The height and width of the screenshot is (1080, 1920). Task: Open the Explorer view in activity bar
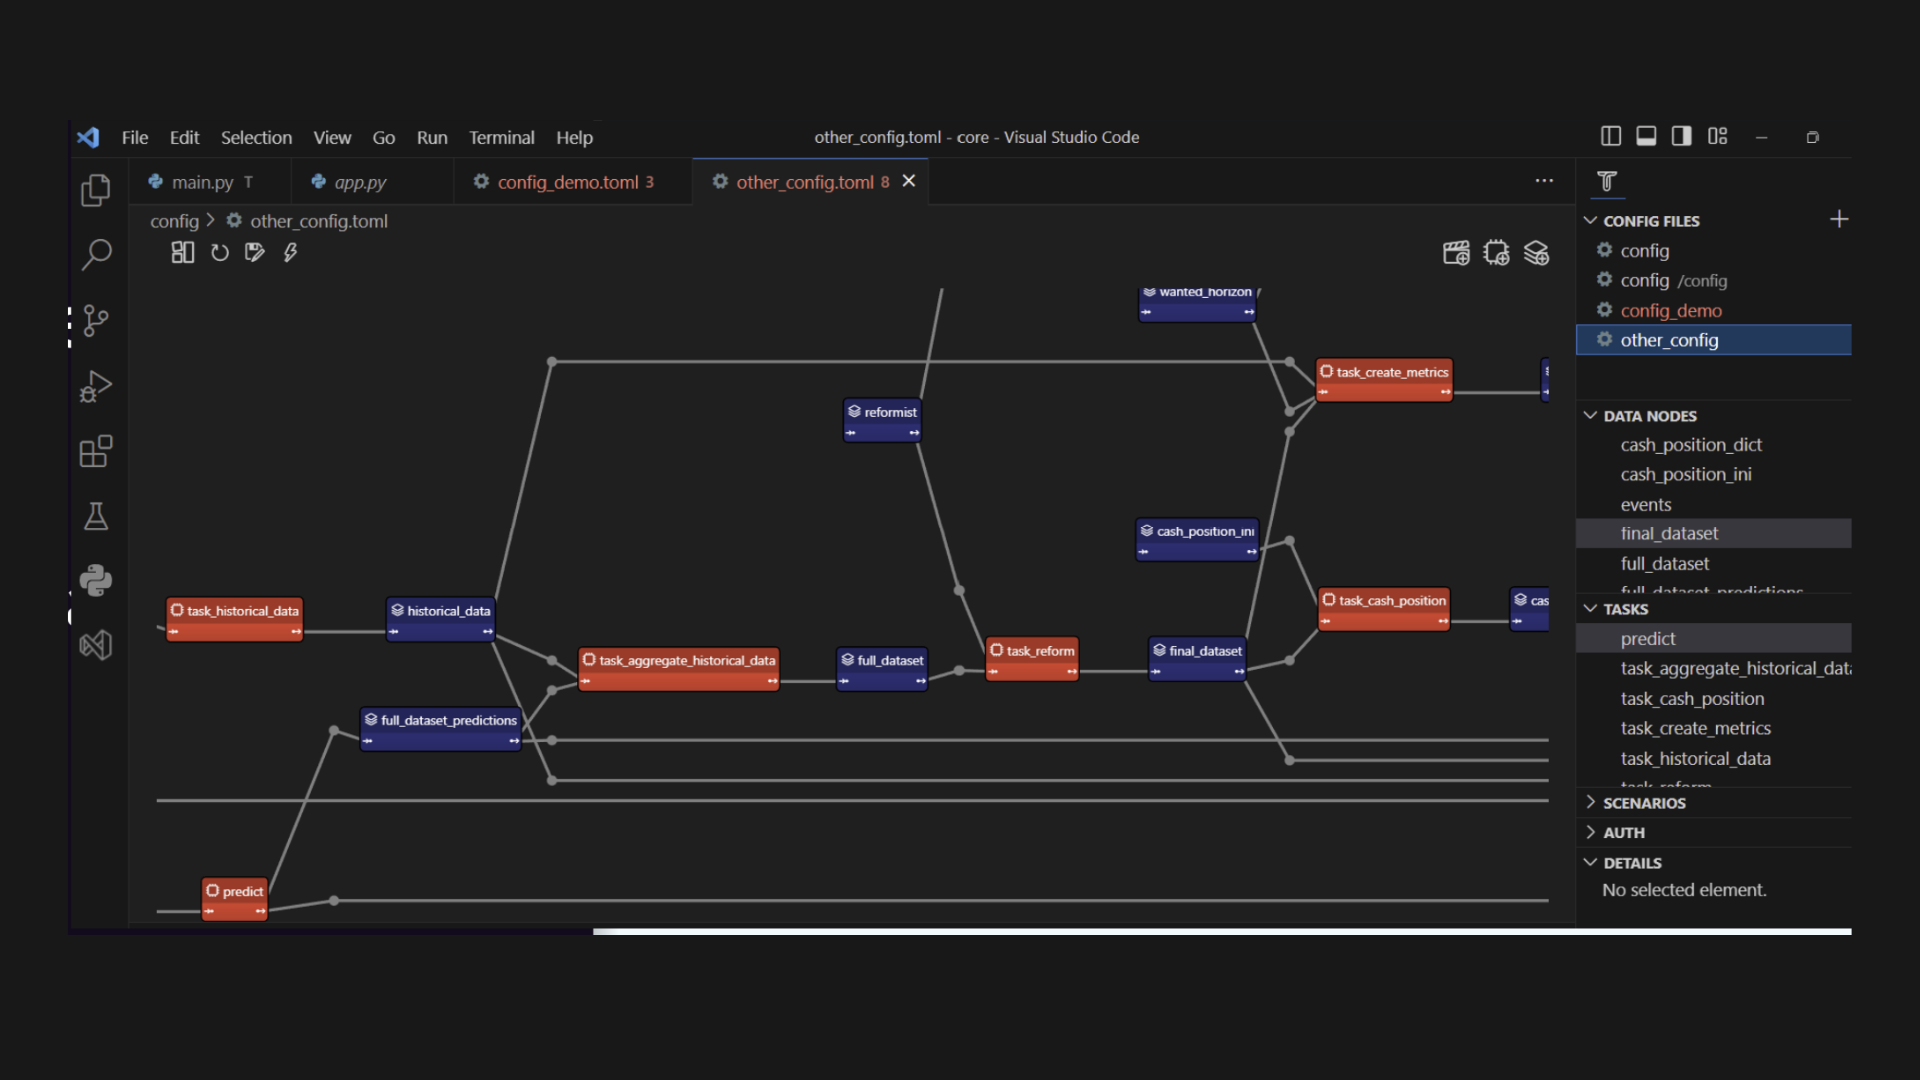tap(96, 190)
